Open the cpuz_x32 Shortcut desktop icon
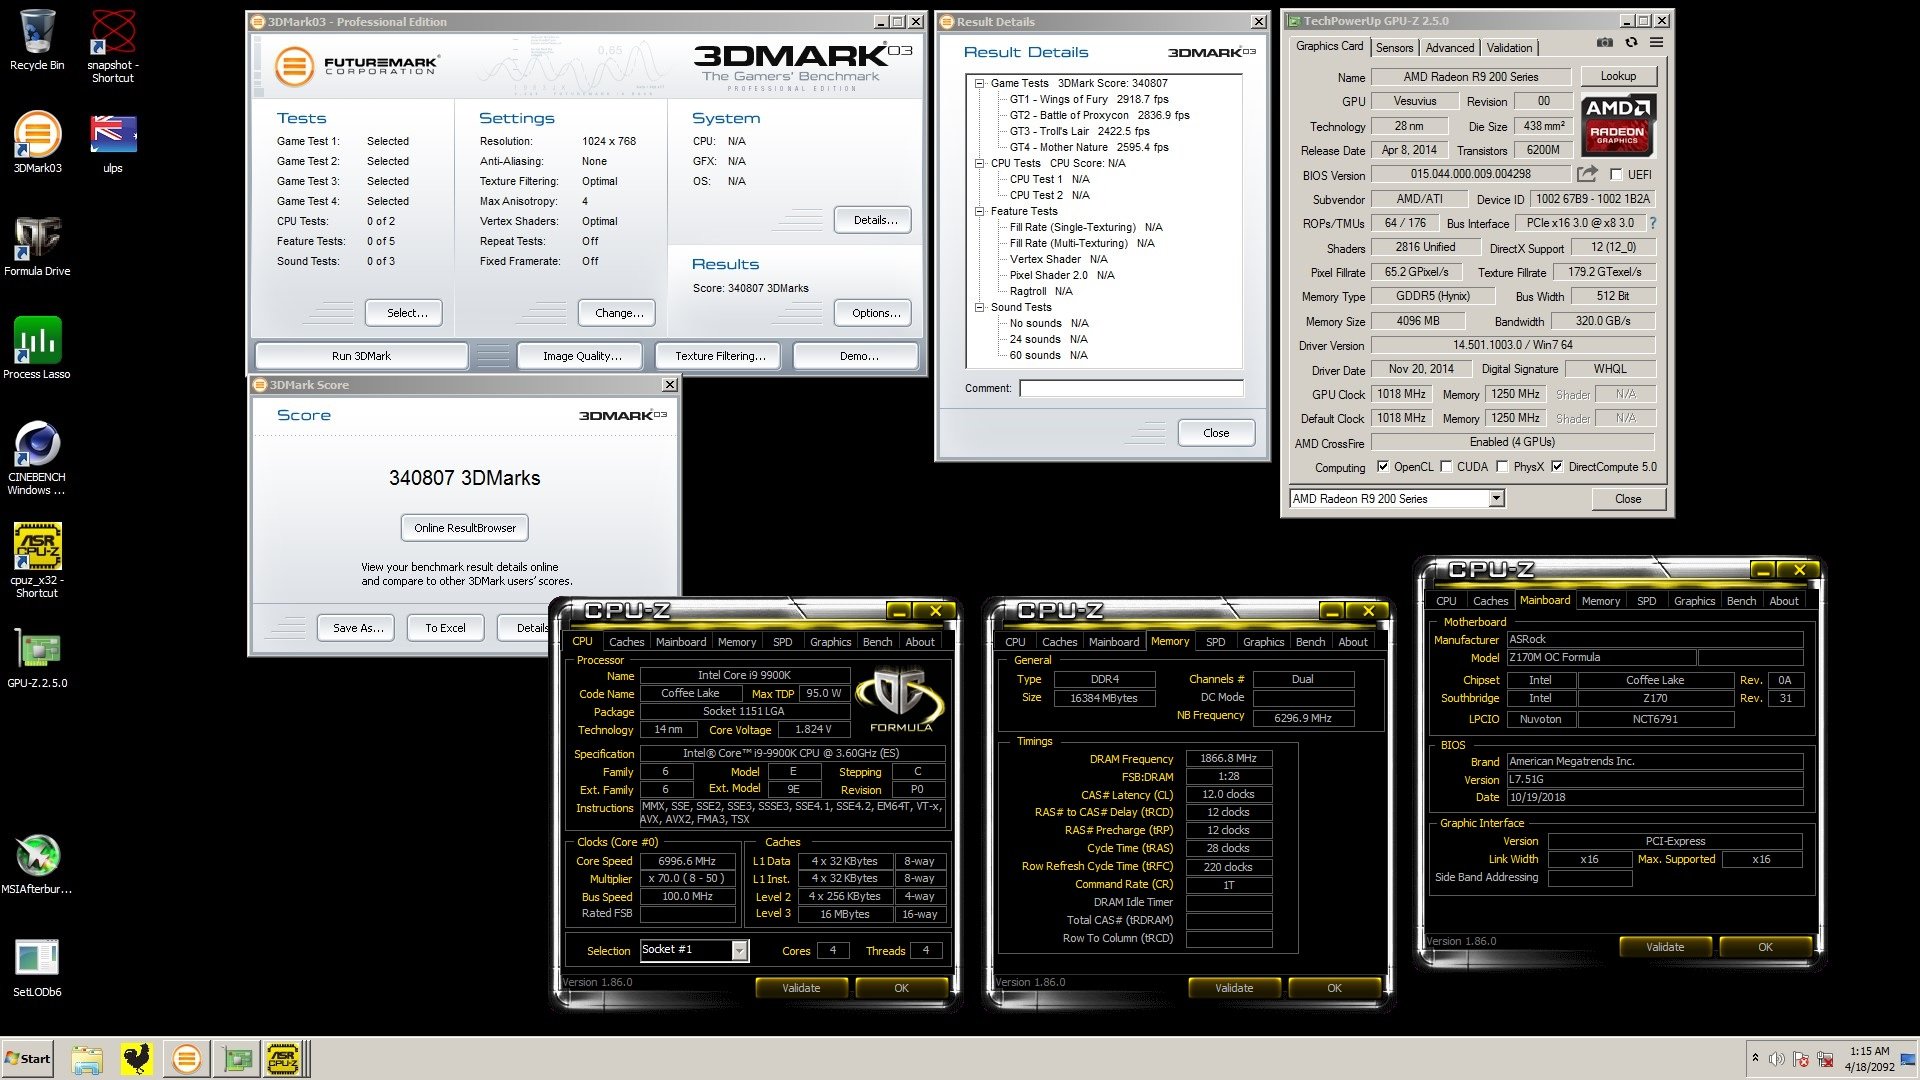This screenshot has height=1080, width=1920. click(x=37, y=561)
